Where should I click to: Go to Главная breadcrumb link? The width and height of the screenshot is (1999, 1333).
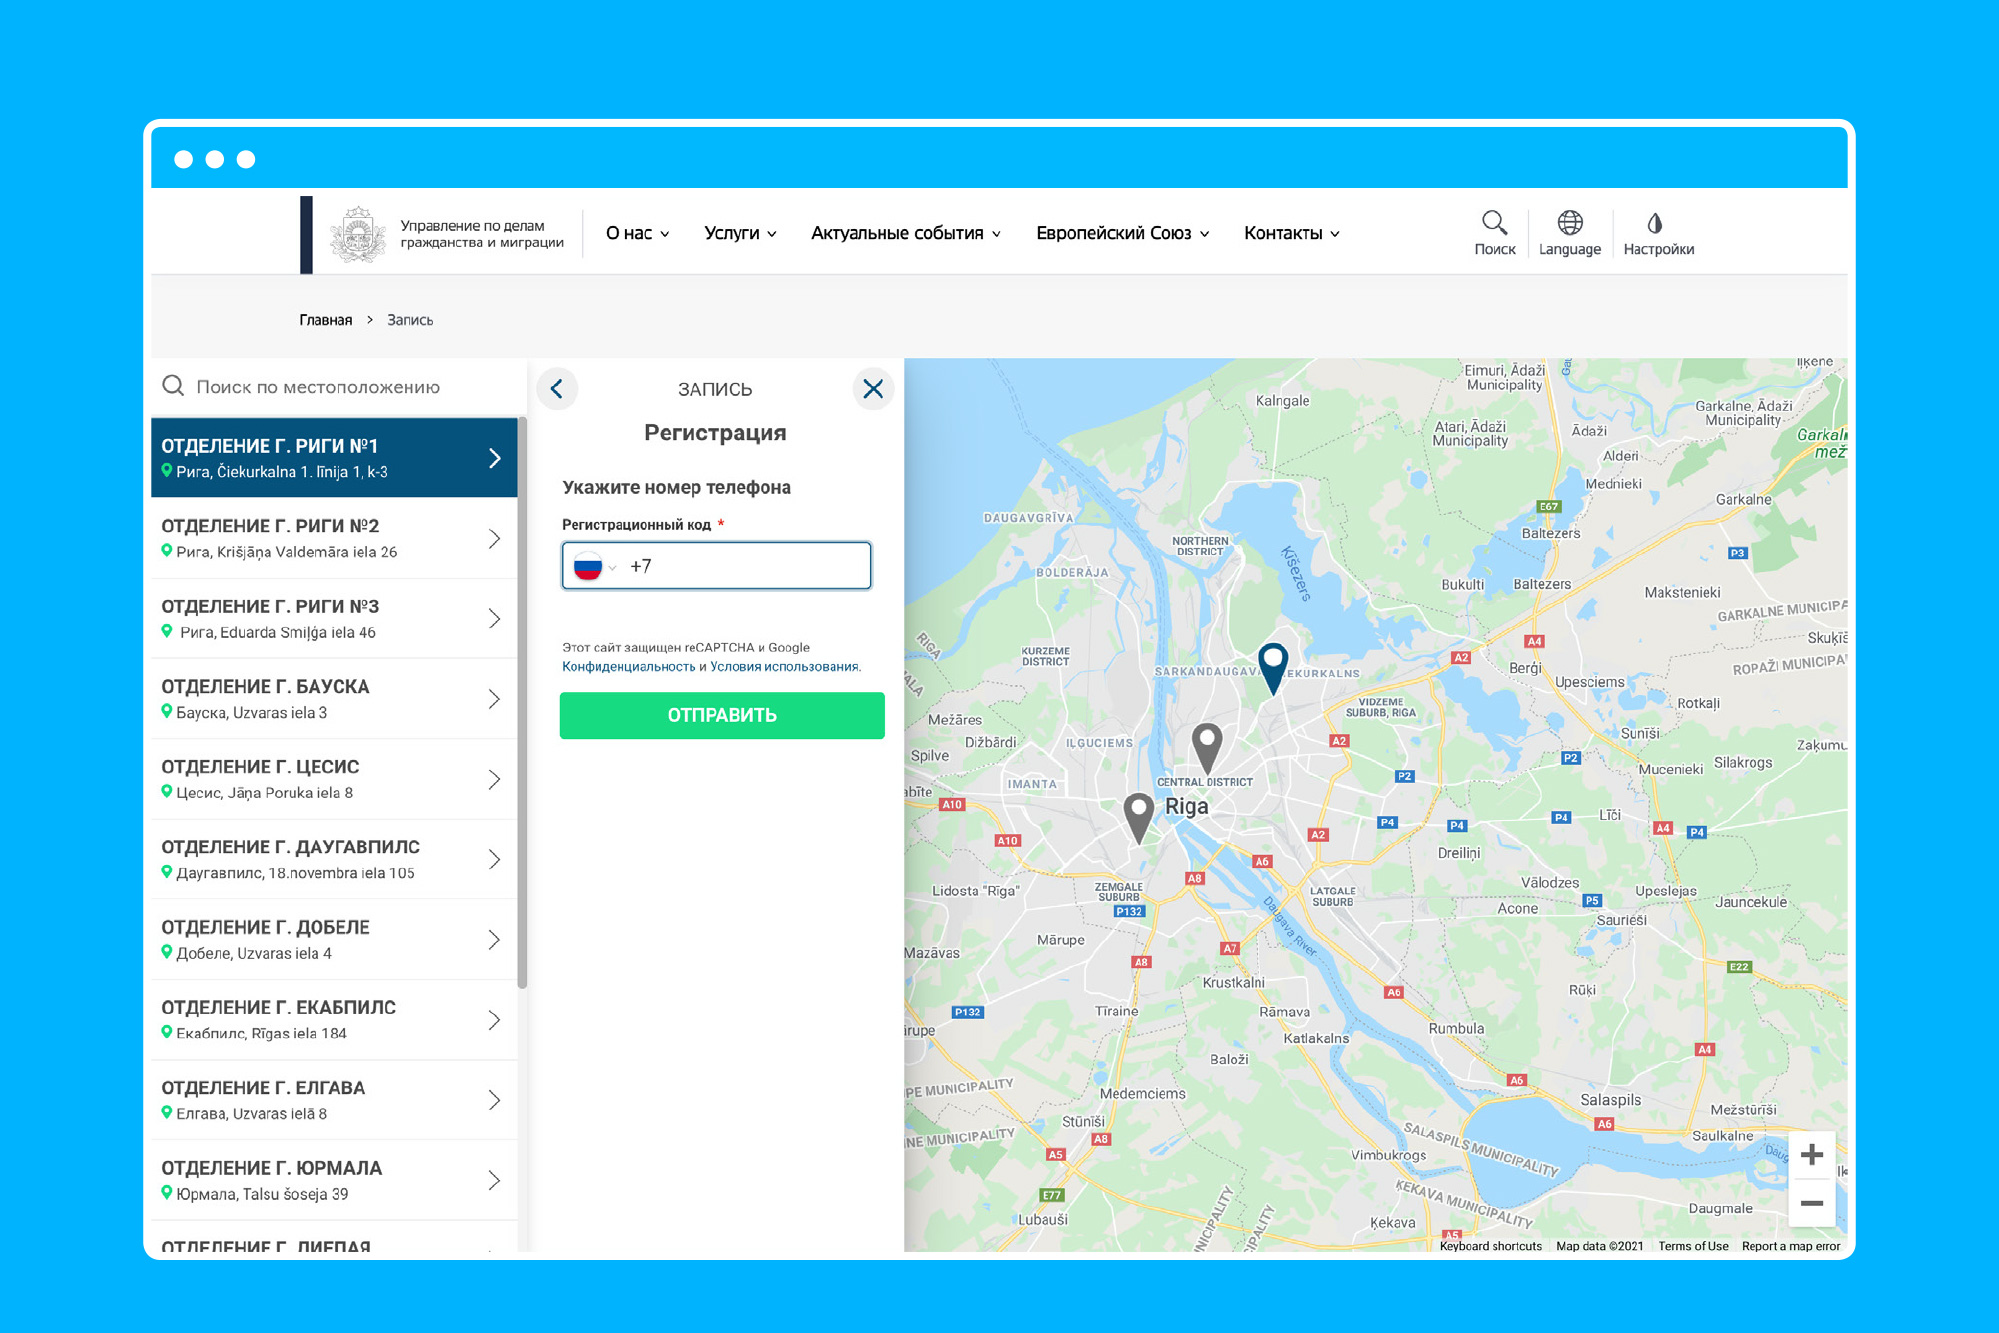325,320
